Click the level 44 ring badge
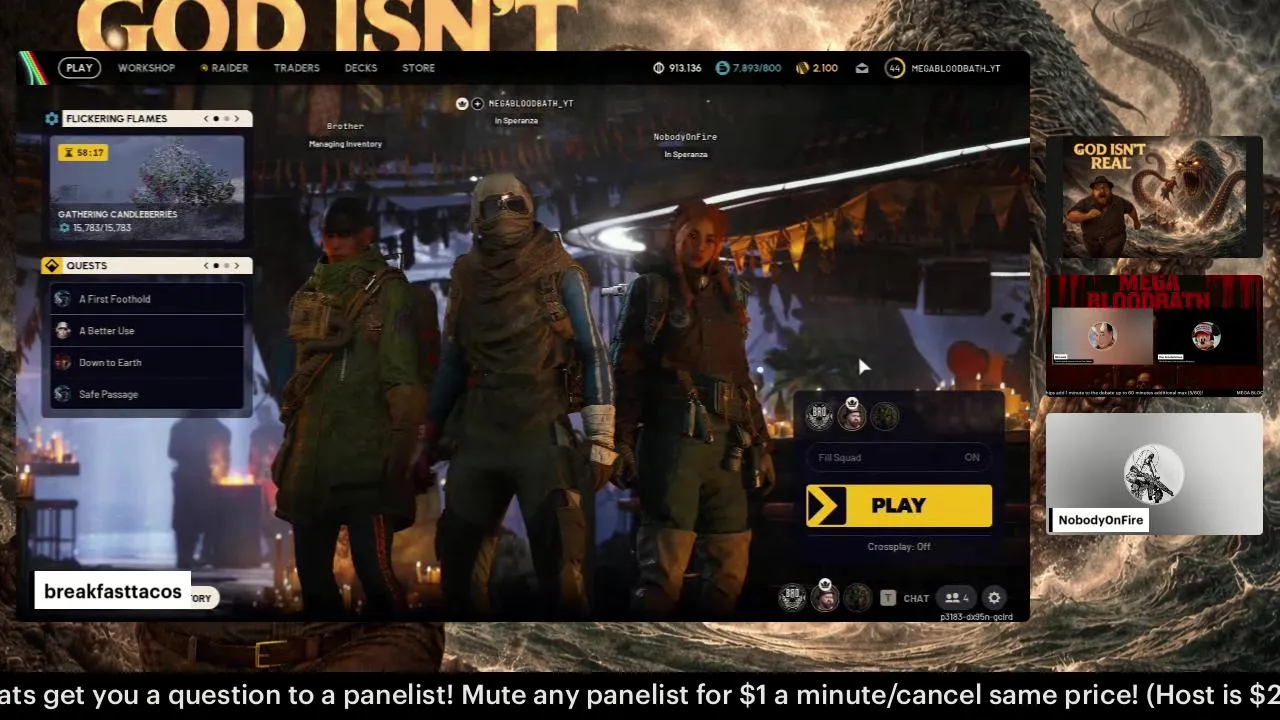1280x720 pixels. click(894, 68)
